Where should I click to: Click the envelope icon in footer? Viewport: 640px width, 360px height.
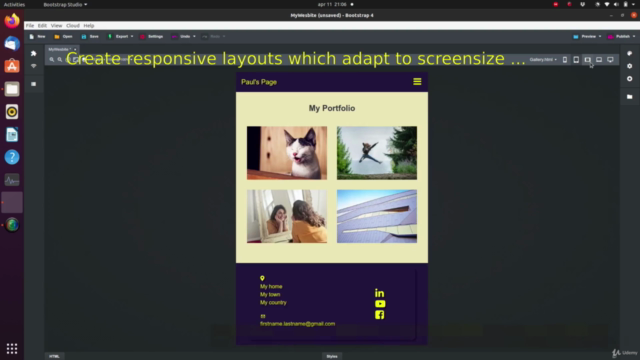(x=263, y=316)
